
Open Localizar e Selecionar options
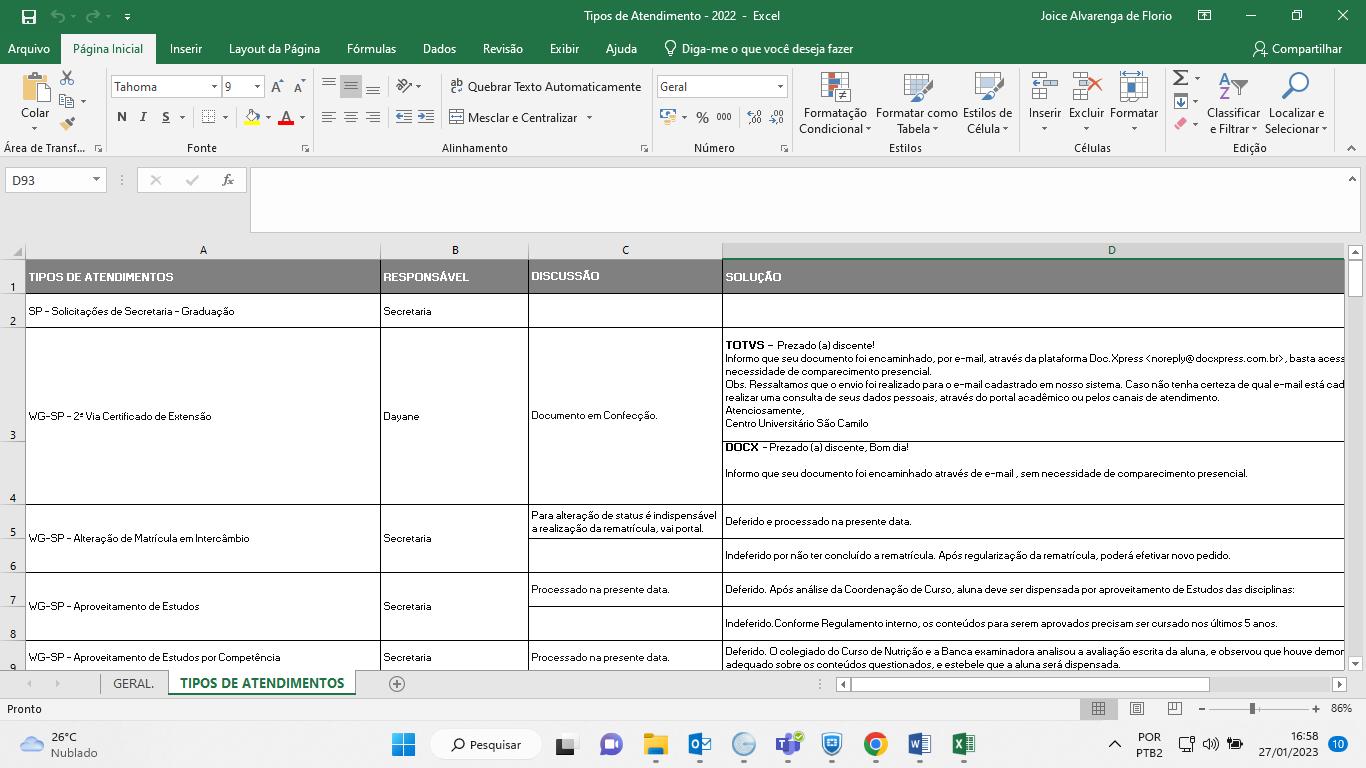pyautogui.click(x=1295, y=104)
